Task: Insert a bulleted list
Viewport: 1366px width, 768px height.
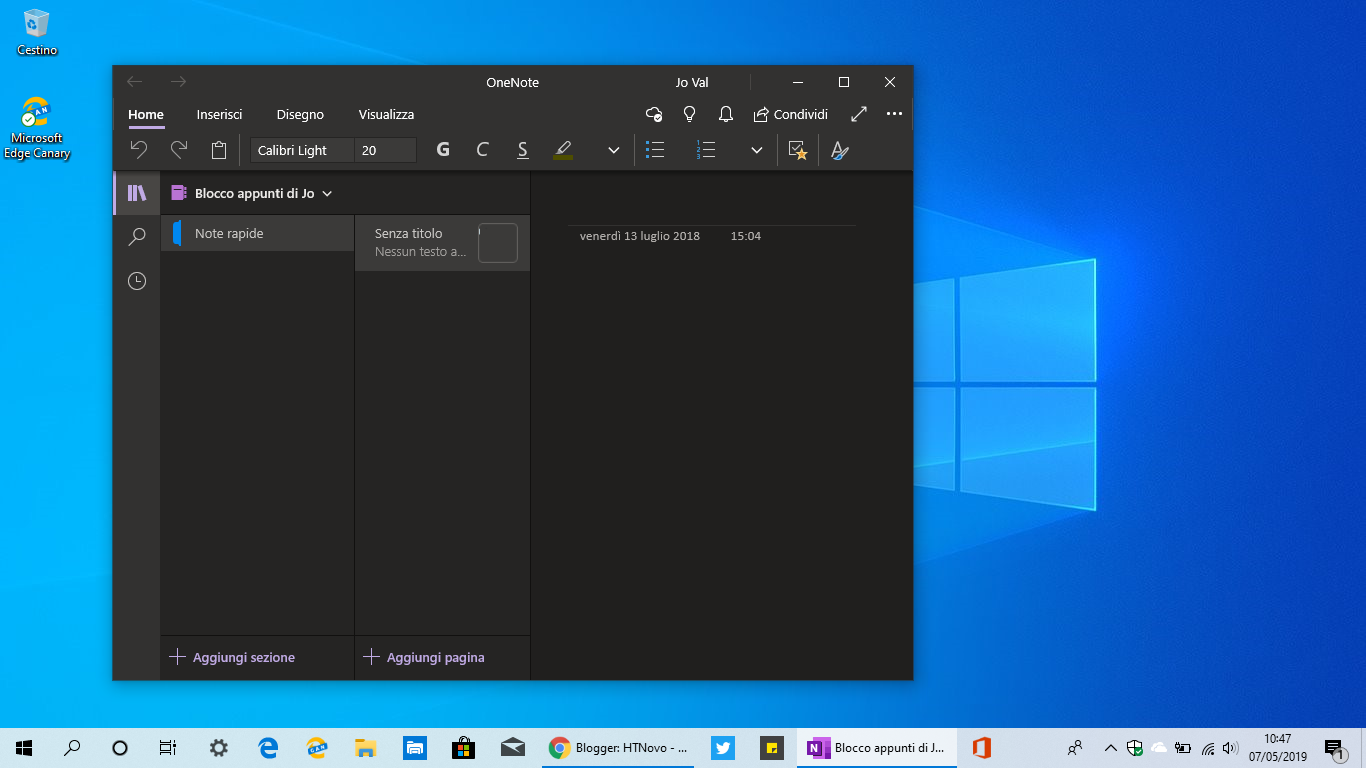Action: click(655, 150)
